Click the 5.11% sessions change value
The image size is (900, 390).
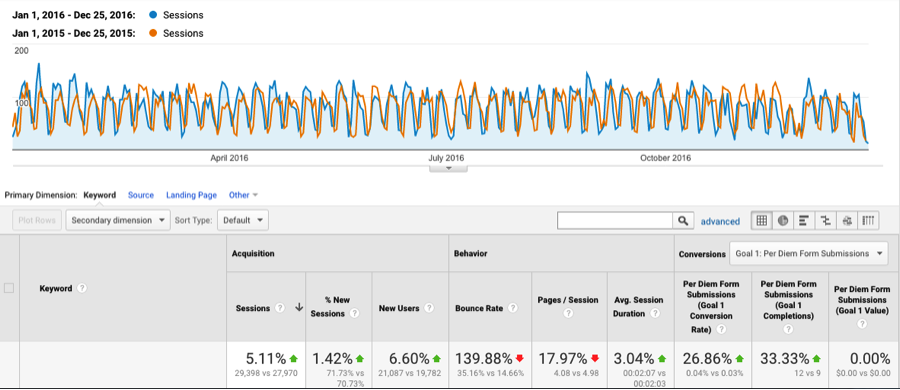[x=266, y=359]
